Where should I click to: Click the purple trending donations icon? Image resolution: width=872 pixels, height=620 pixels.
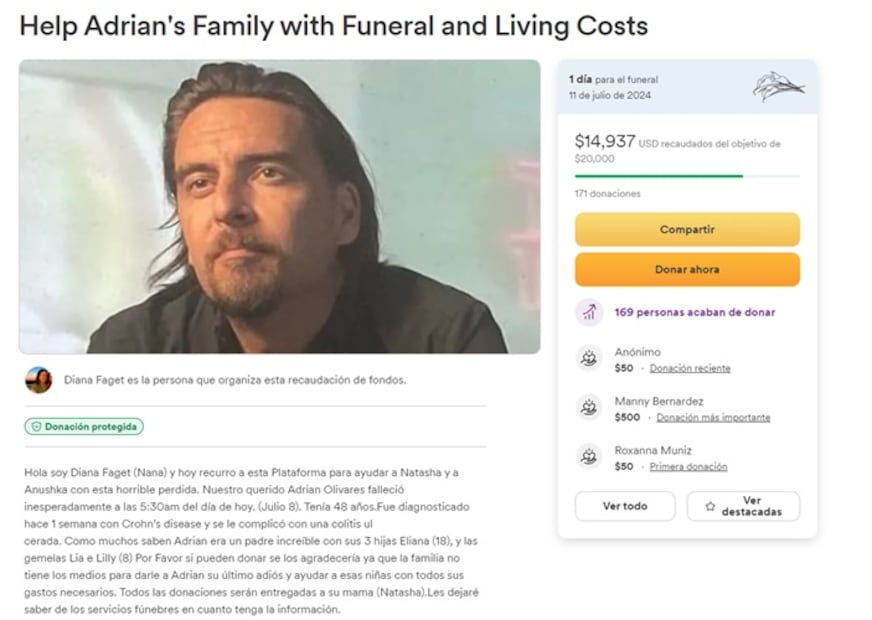click(589, 312)
